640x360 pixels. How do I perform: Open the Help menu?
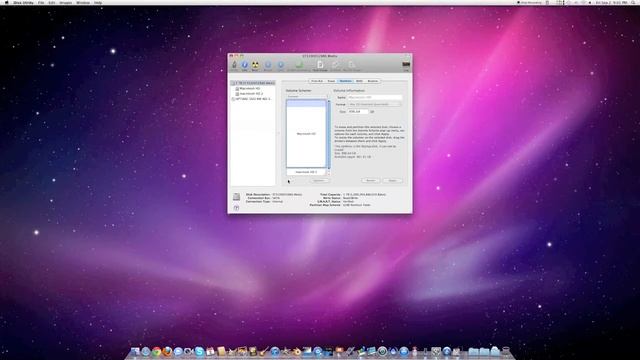98,2
